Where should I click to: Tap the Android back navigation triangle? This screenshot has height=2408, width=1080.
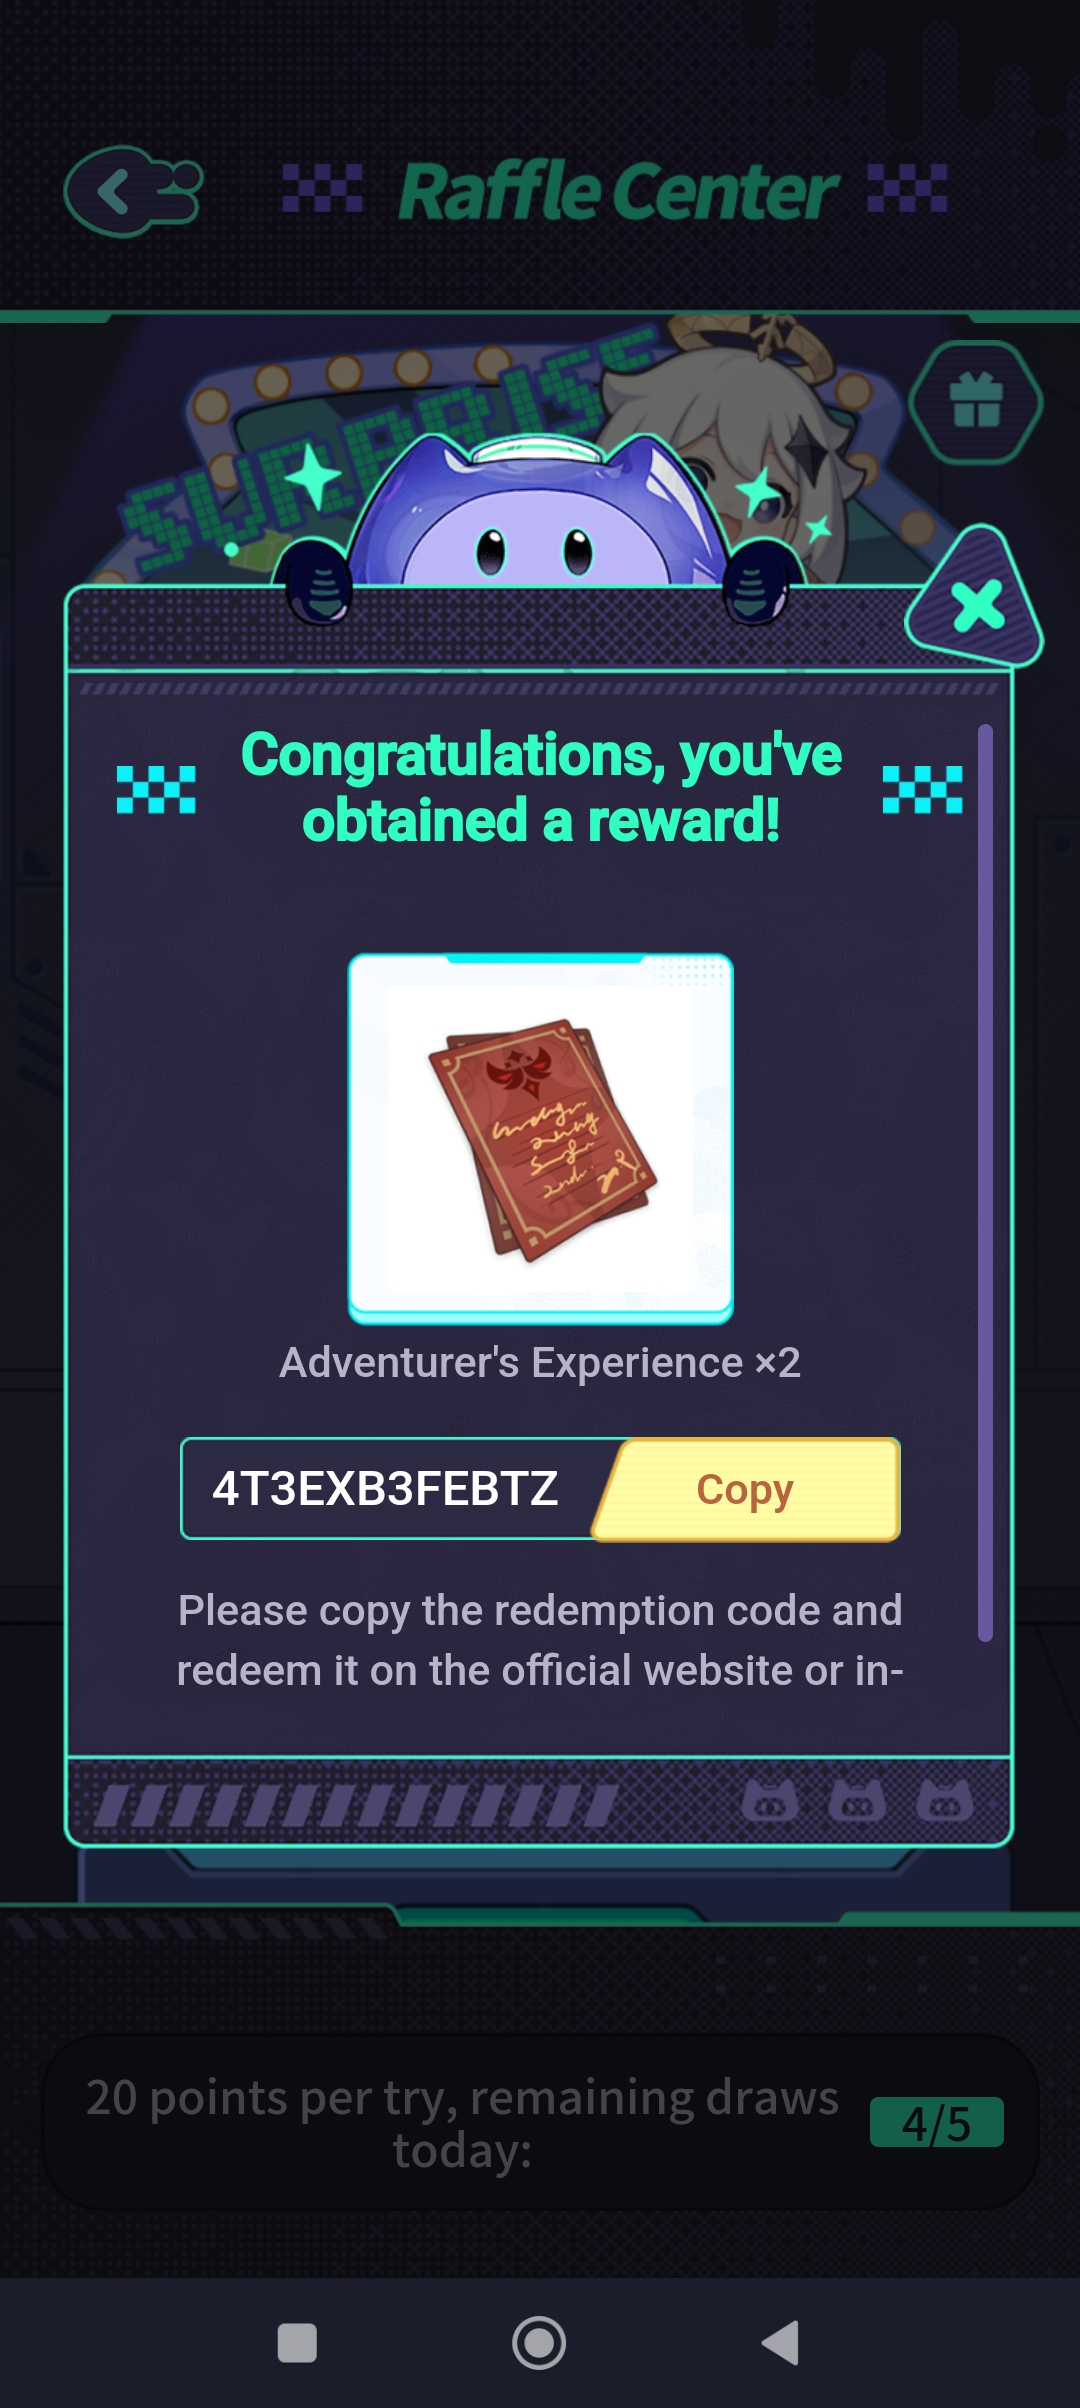[781, 2342]
